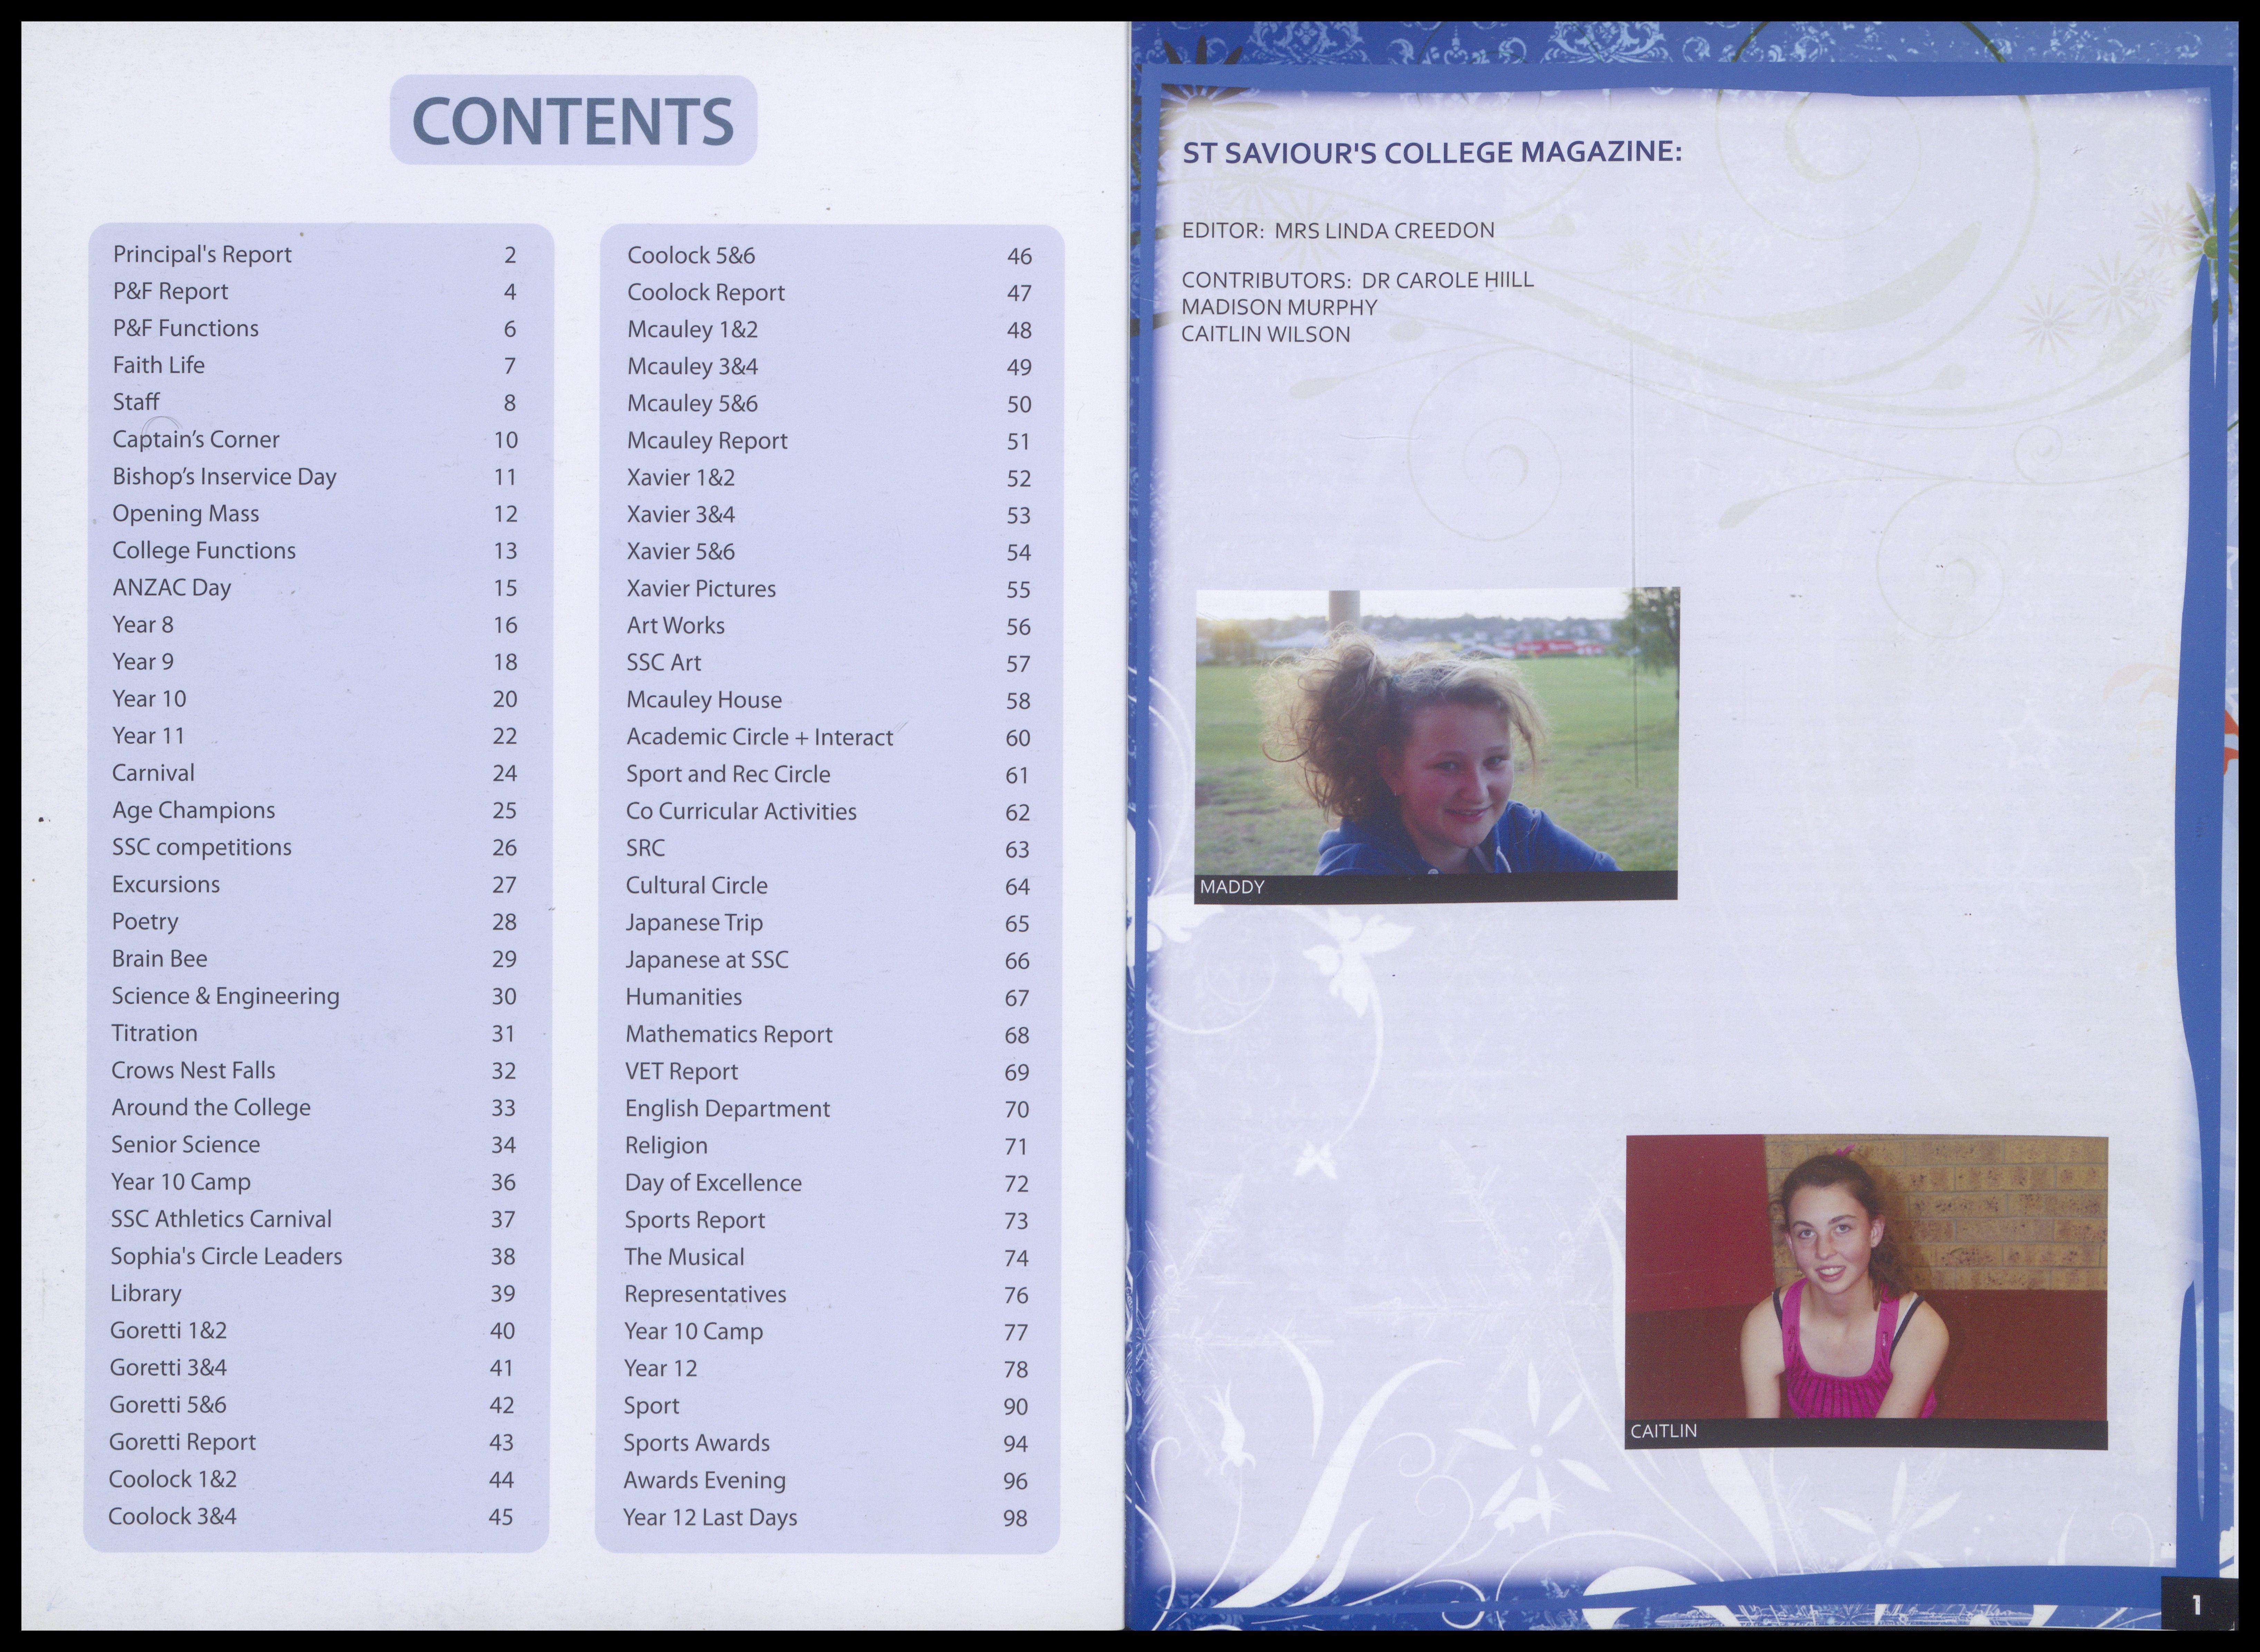This screenshot has width=2260, height=1652.
Task: Click the CONTENTS heading banner
Action: [x=573, y=121]
